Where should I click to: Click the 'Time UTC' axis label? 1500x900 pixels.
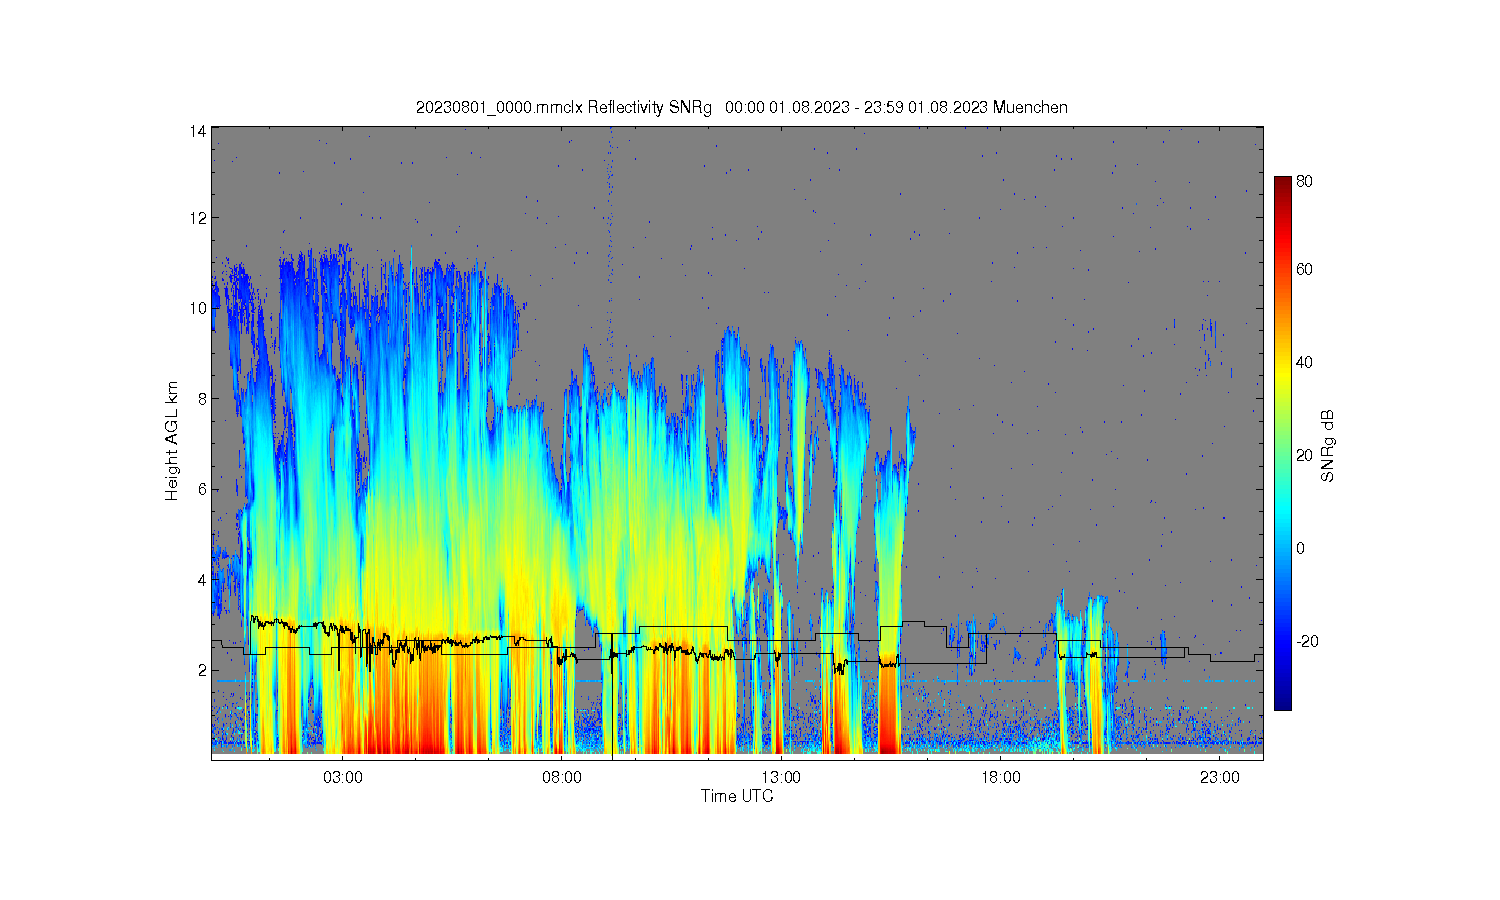(x=737, y=797)
